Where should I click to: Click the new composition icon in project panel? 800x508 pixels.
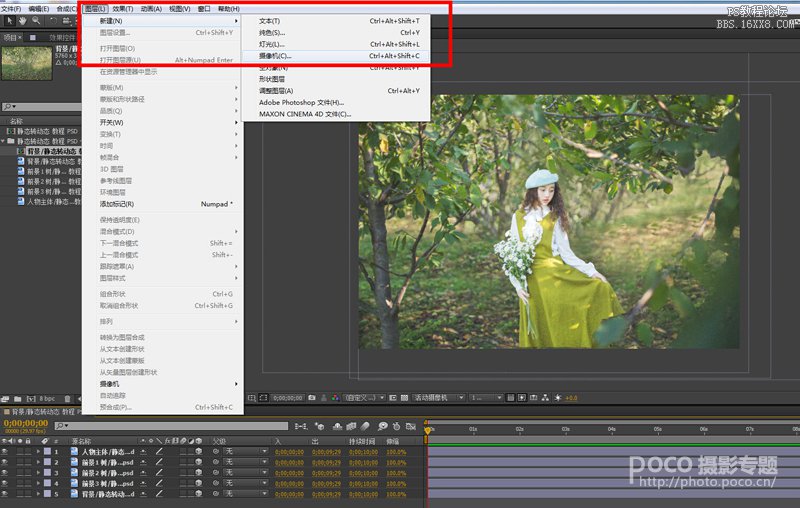(31, 399)
